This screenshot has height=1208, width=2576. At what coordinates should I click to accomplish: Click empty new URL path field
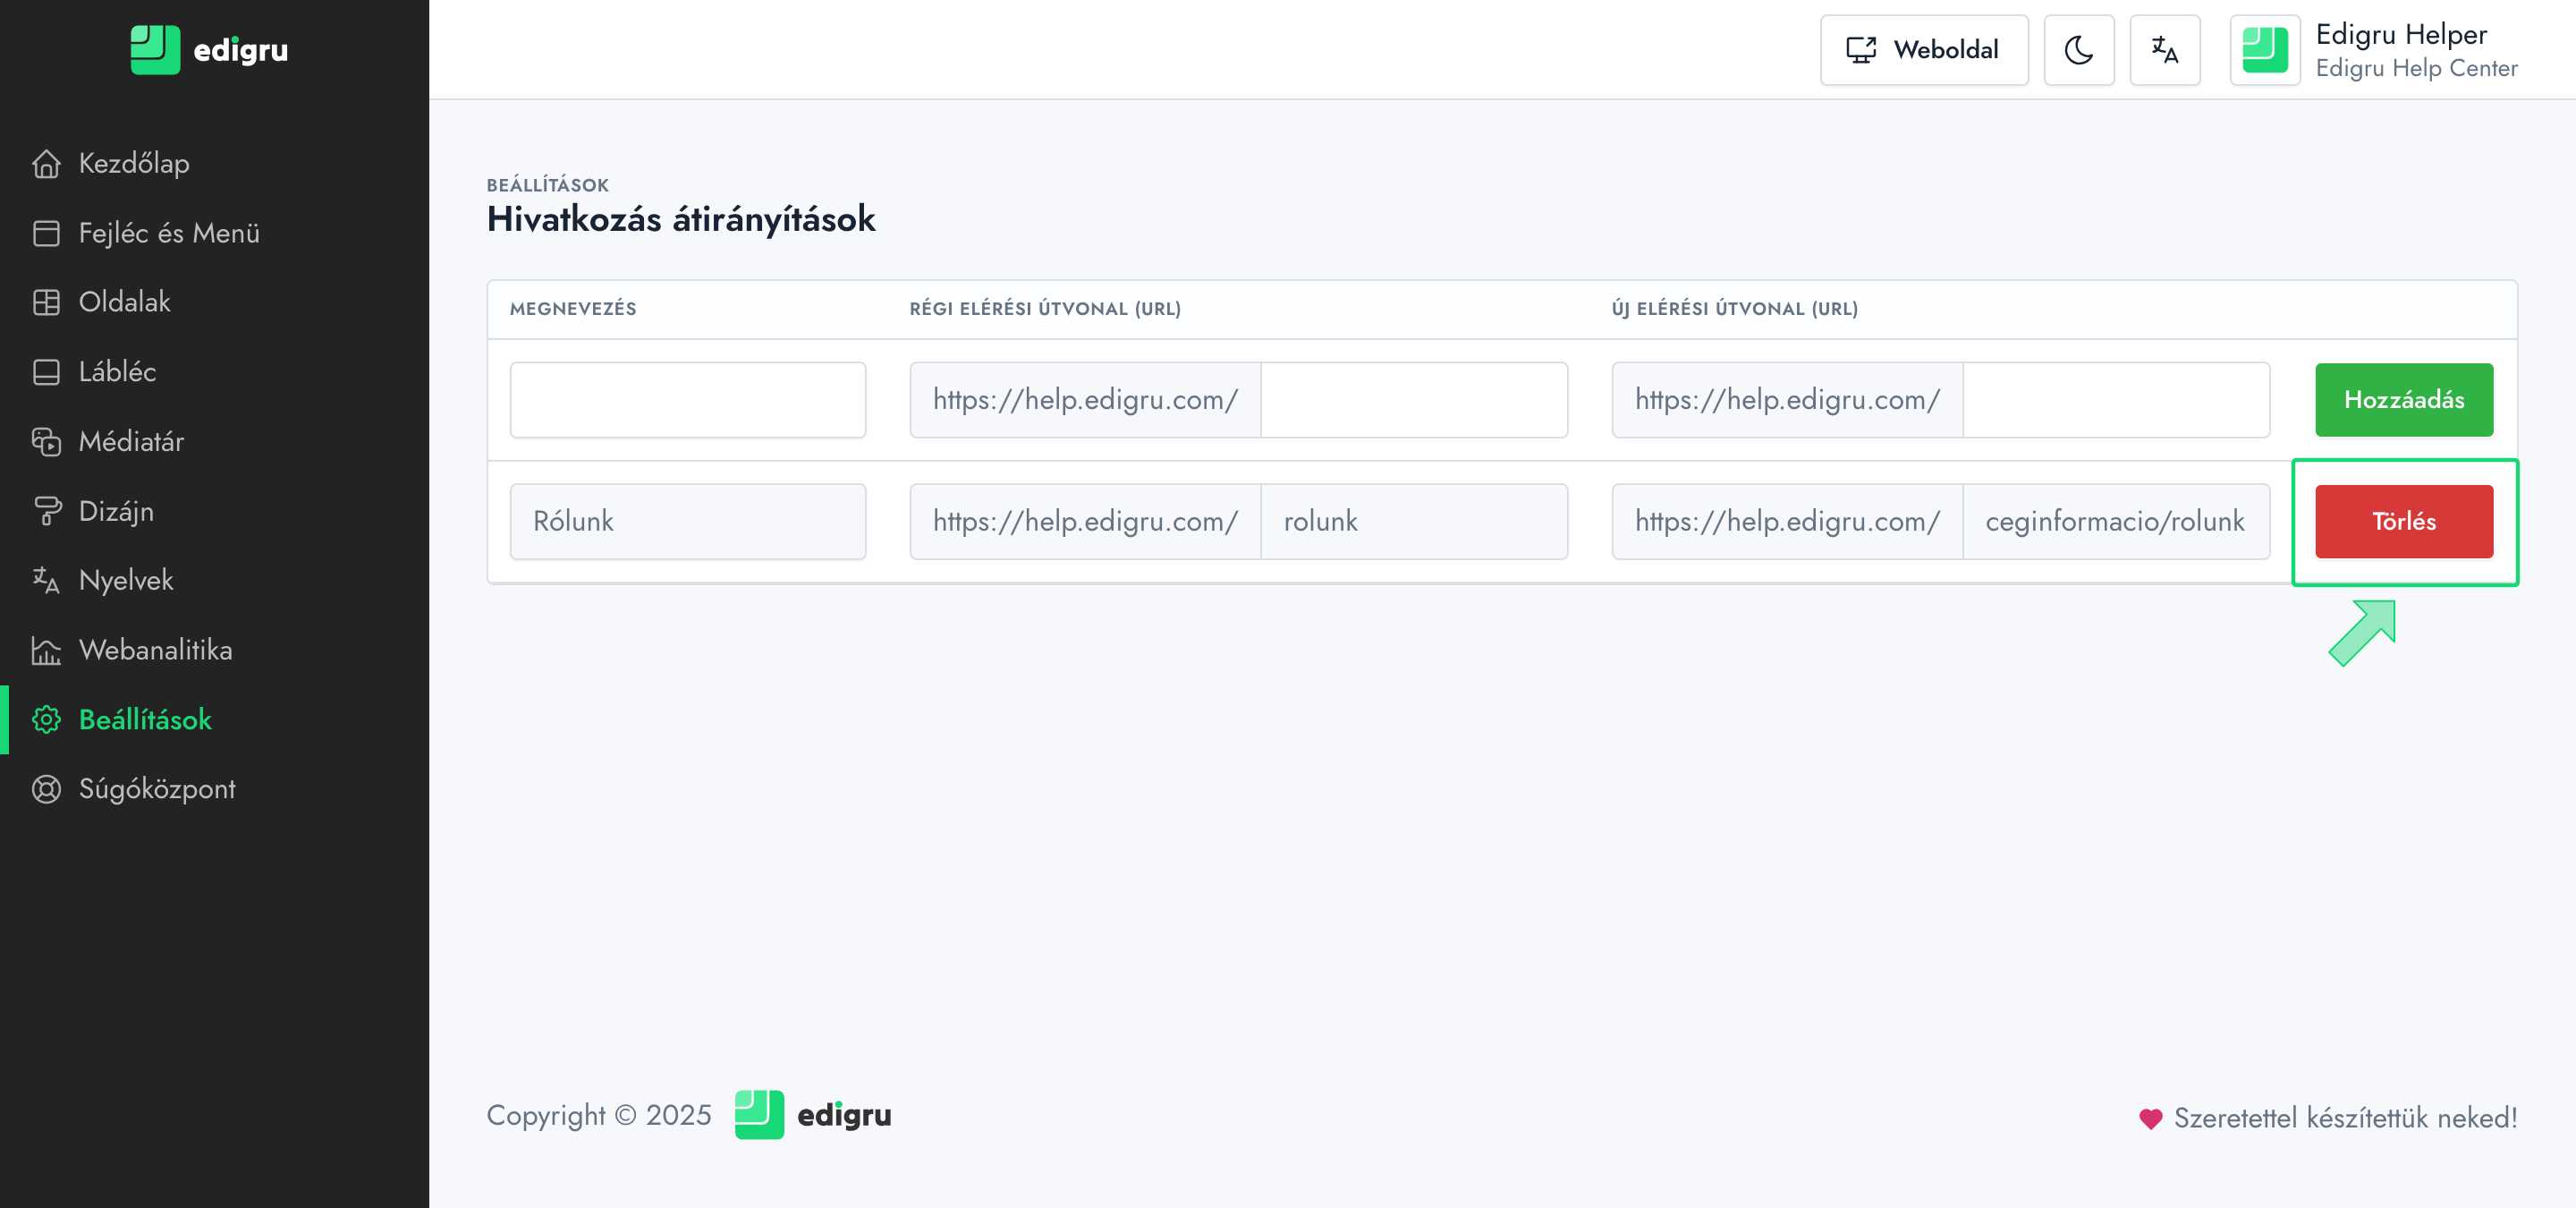pyautogui.click(x=2115, y=400)
